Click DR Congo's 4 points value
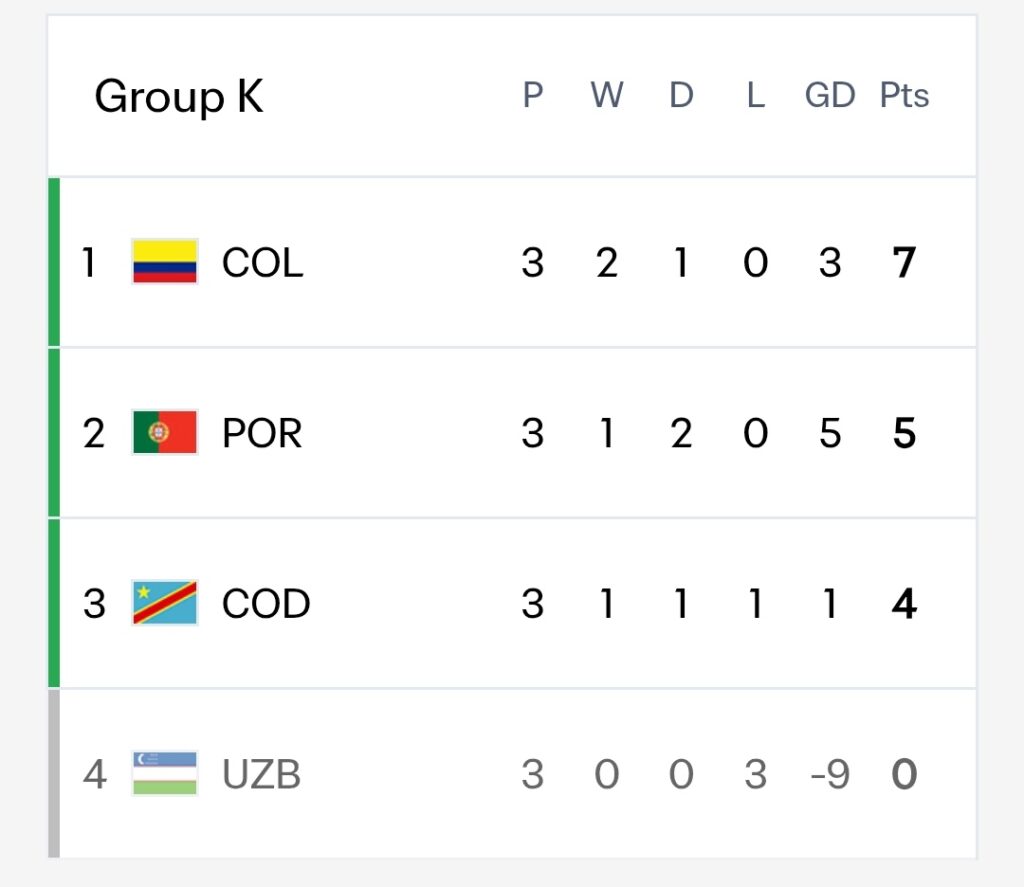This screenshot has height=887, width=1024. tap(904, 604)
